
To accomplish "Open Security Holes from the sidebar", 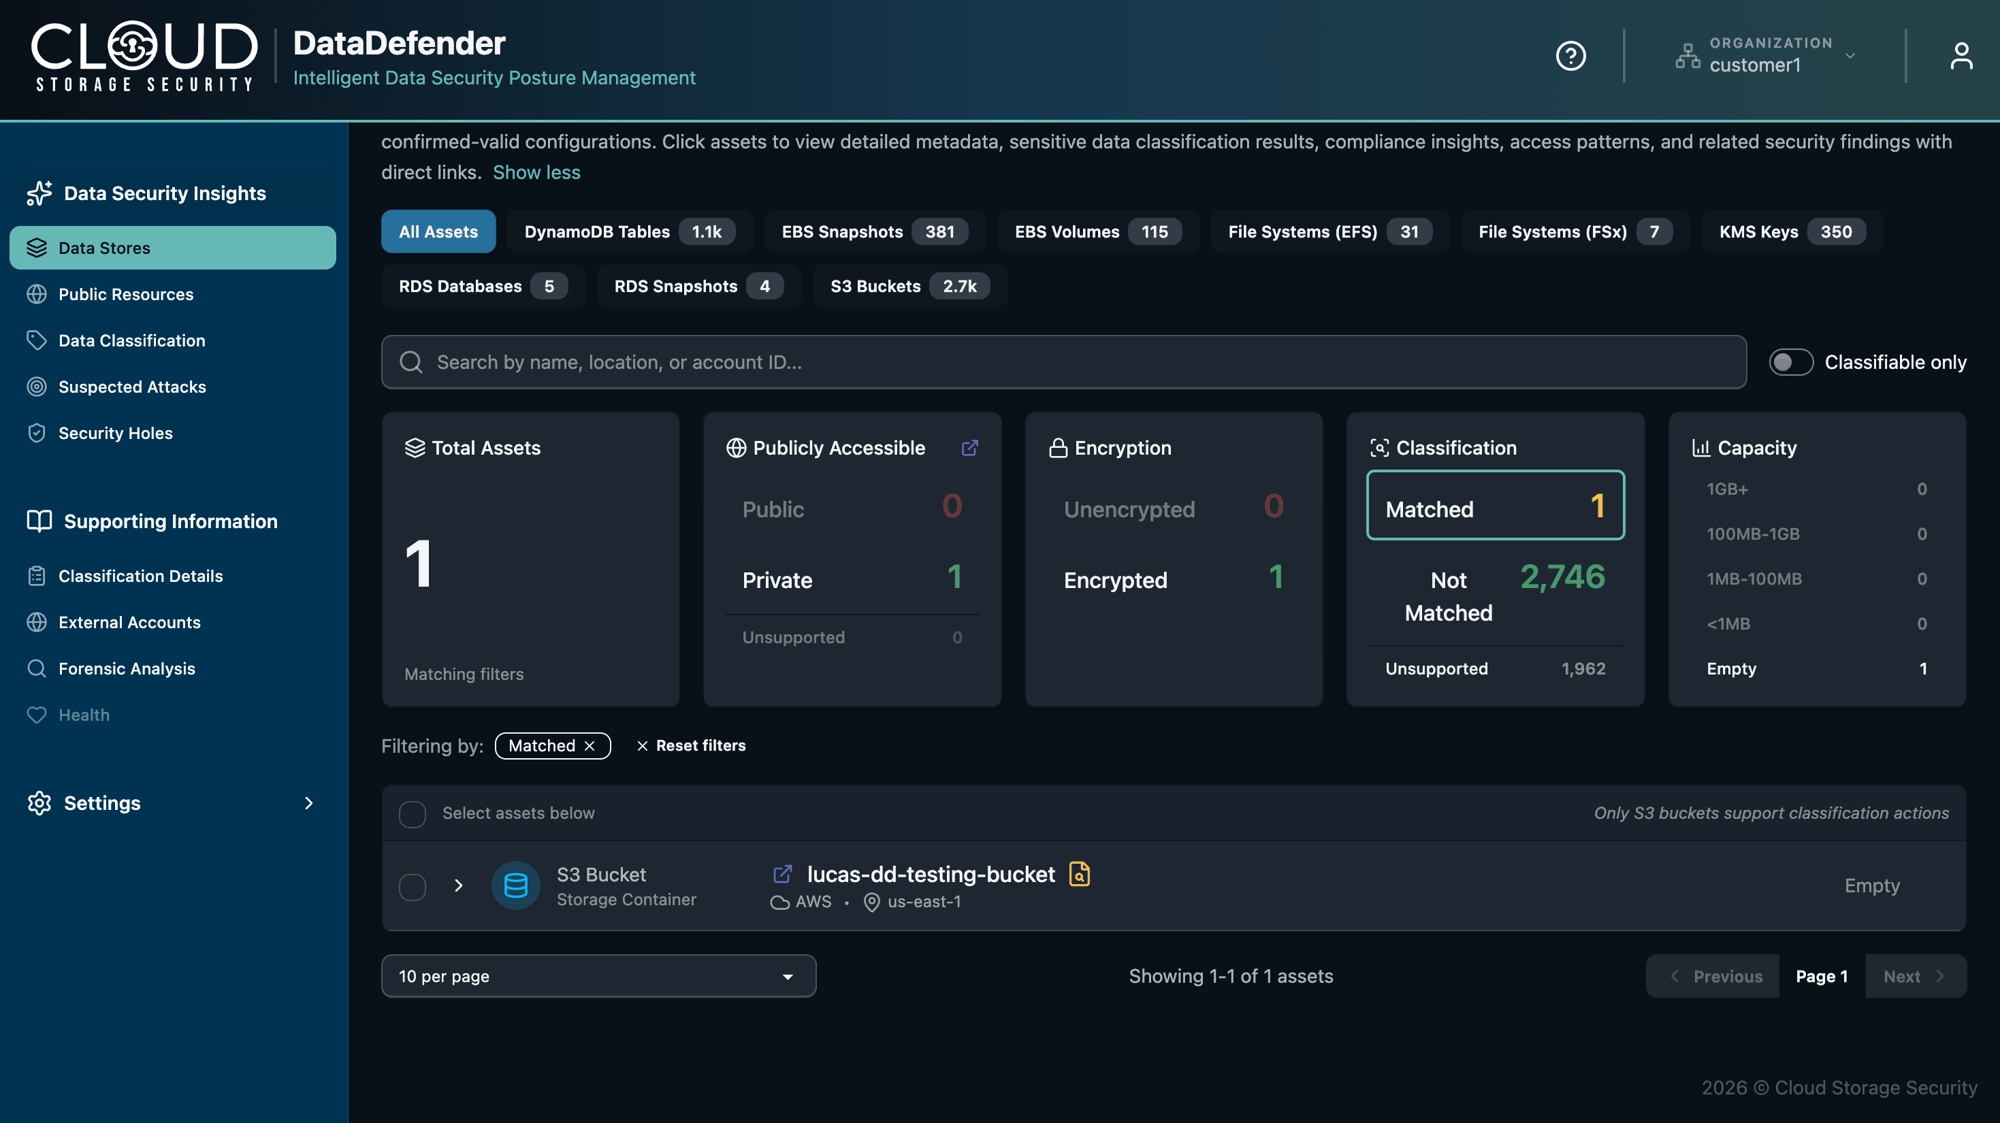I will 115,433.
